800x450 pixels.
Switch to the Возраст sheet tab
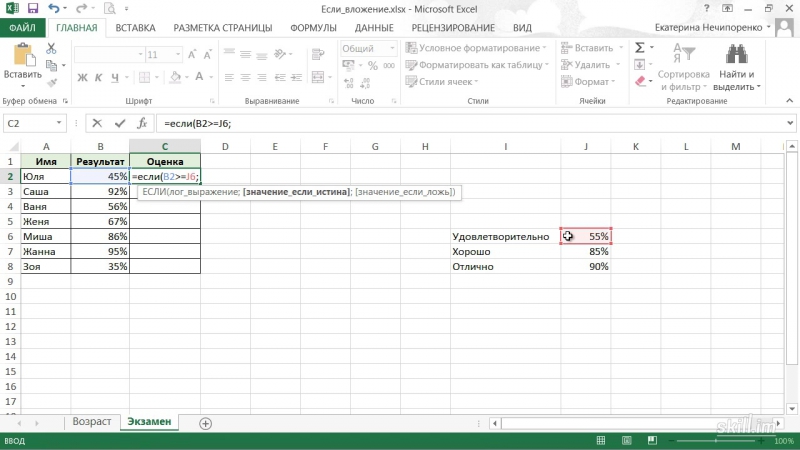[92, 422]
